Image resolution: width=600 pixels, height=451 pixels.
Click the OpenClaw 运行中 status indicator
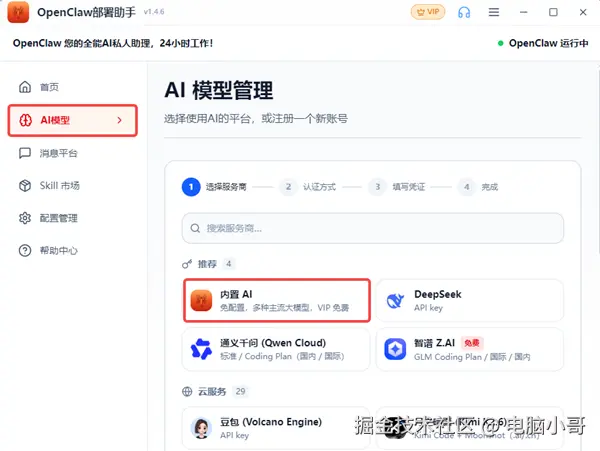coord(543,43)
